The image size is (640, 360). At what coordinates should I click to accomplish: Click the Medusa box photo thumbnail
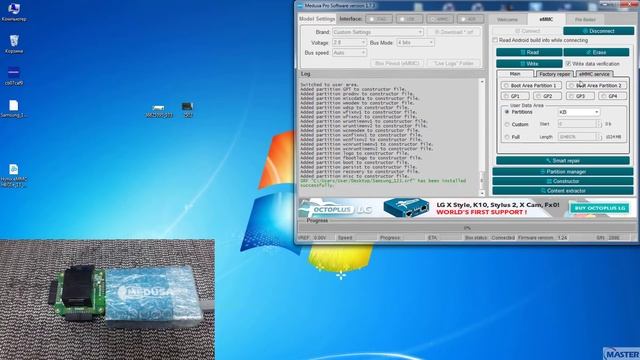[107, 299]
